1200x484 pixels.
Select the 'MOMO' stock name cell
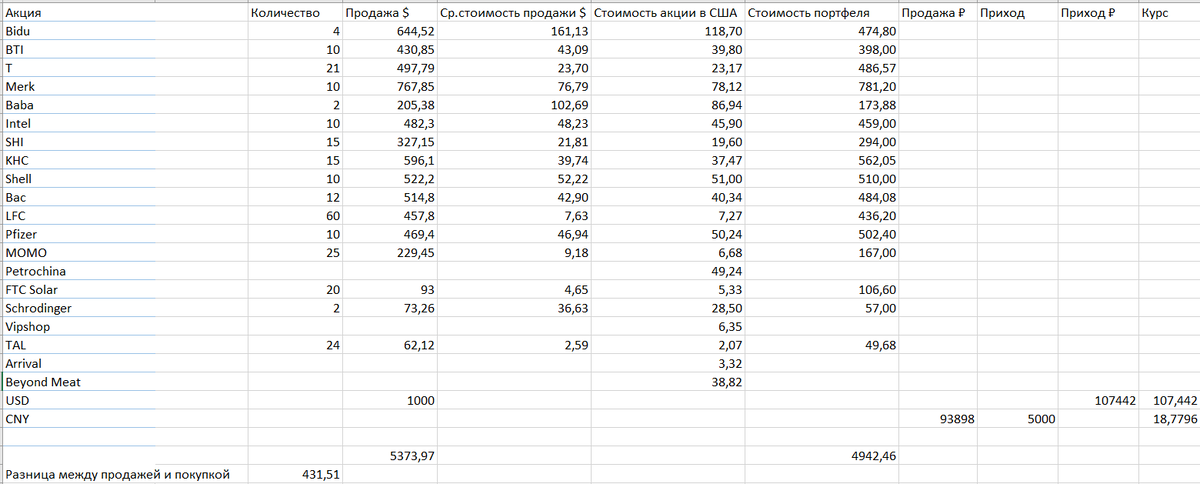tap(124, 252)
